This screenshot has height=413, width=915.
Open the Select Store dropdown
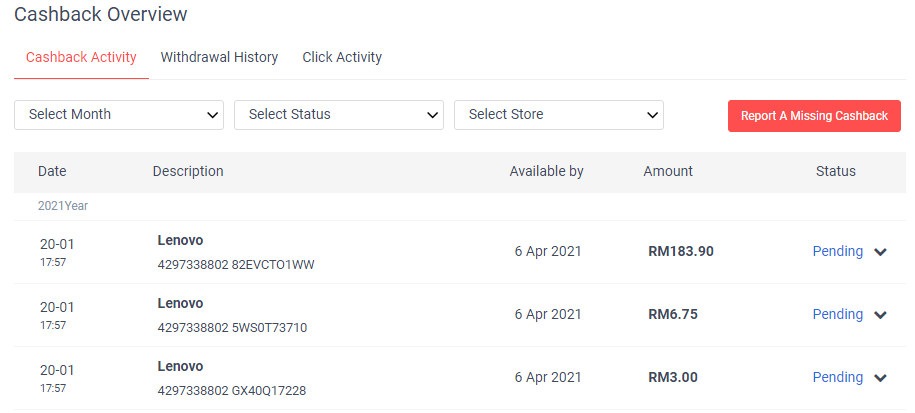click(x=559, y=115)
